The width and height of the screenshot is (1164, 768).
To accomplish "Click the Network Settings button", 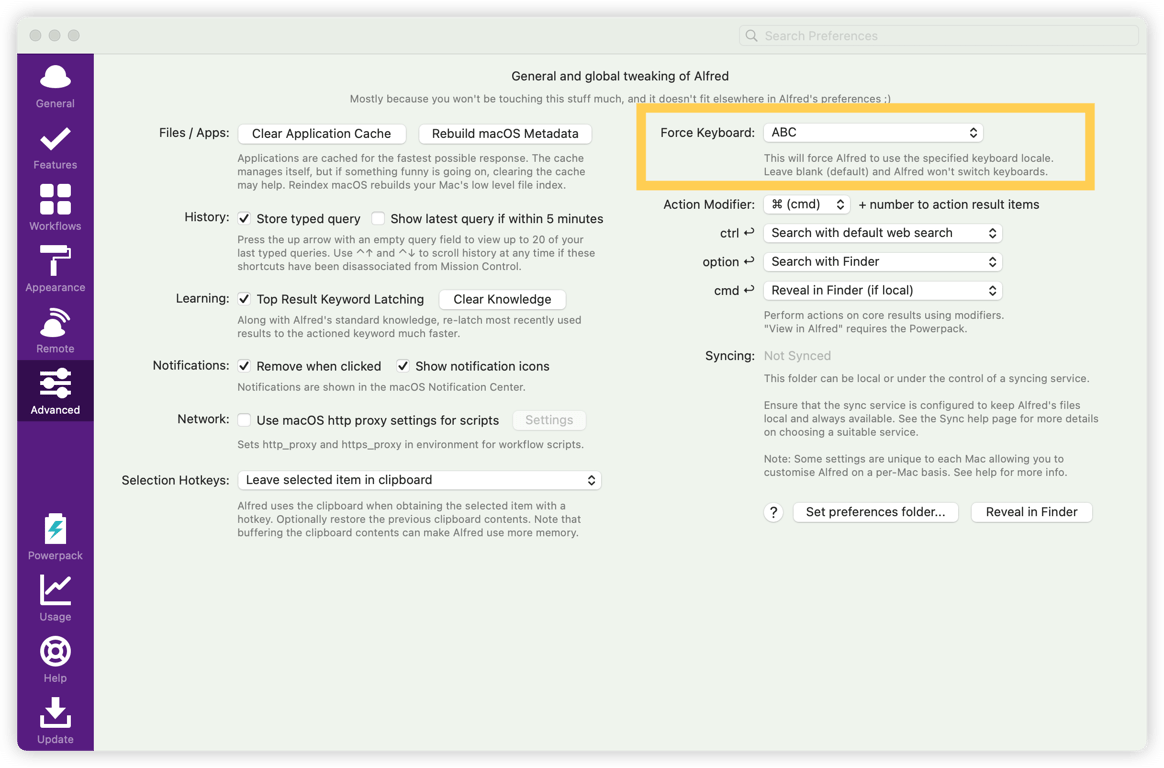I will click(x=549, y=420).
